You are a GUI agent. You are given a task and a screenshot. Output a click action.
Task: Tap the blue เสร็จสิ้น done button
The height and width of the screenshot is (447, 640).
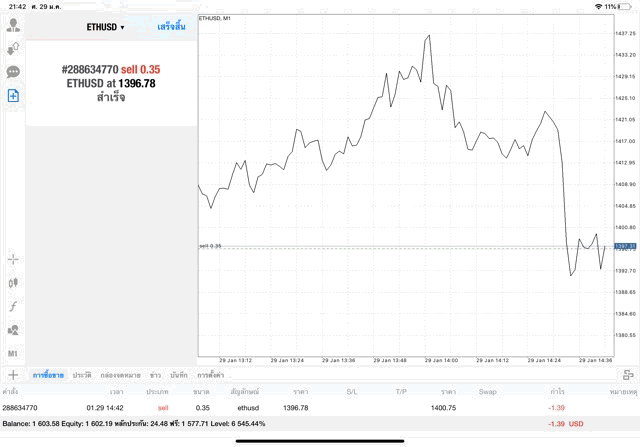170,27
